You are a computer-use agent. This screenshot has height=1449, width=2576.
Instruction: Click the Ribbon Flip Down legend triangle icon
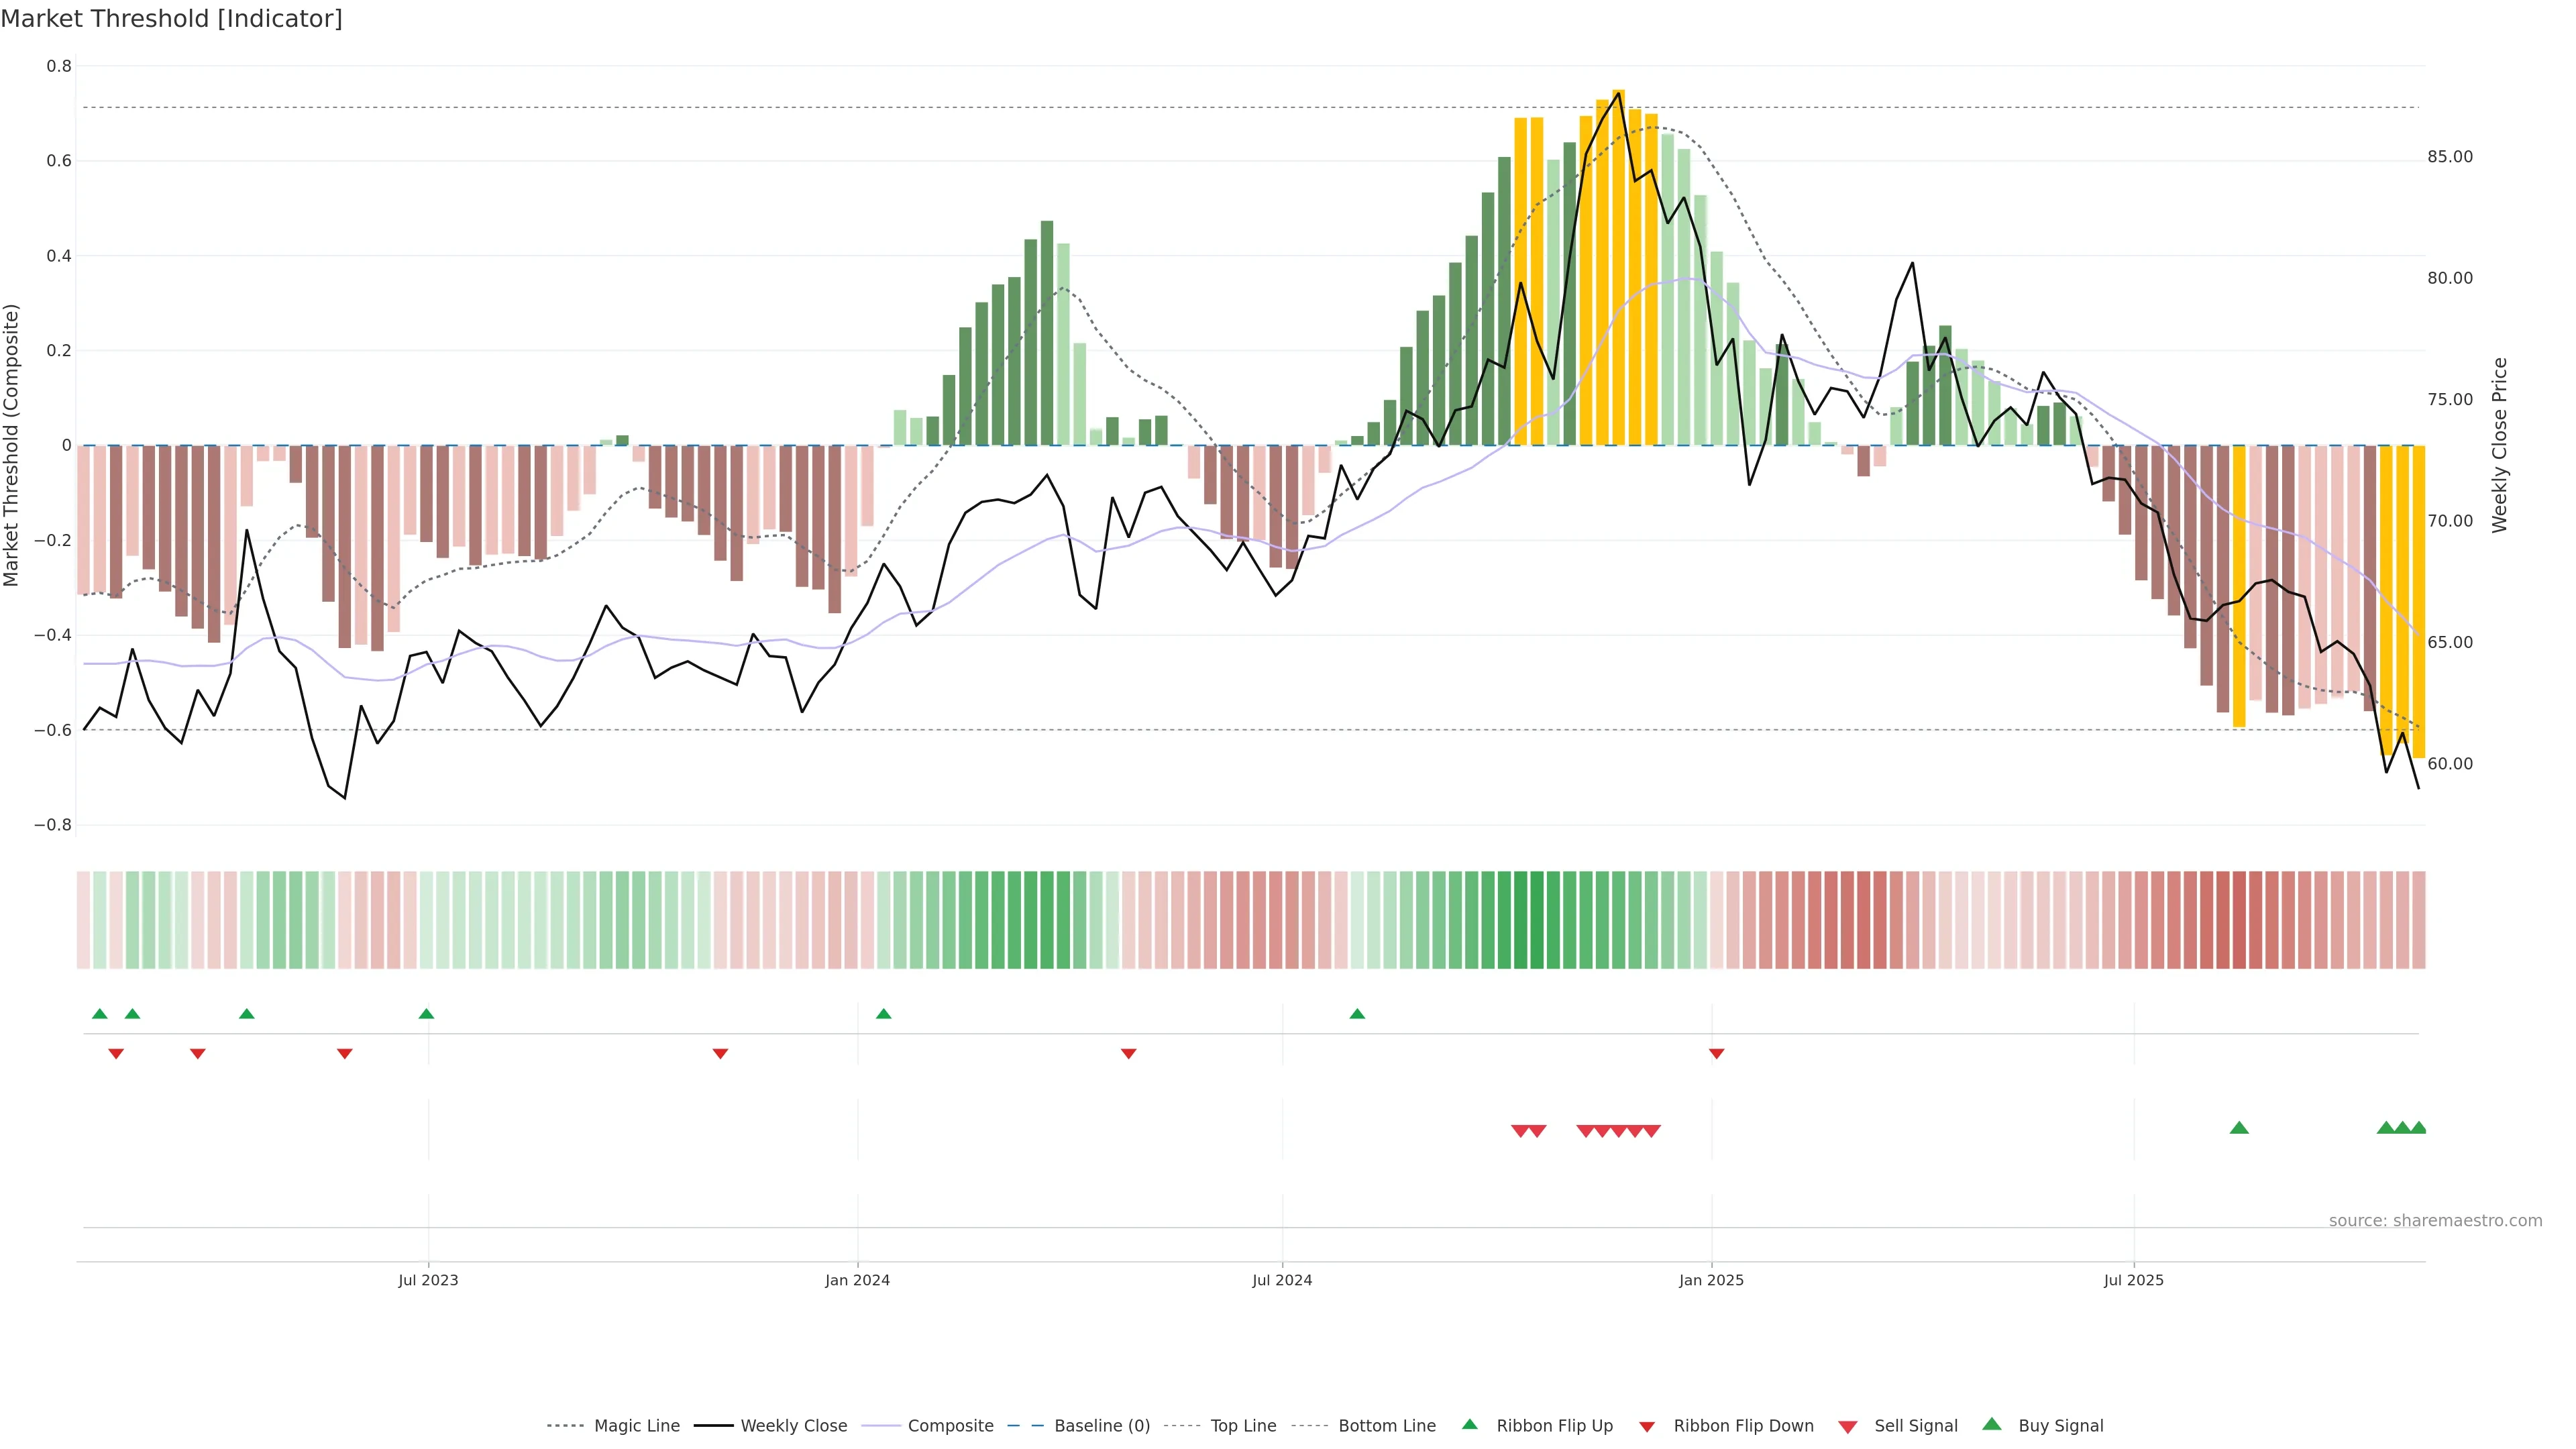[x=1647, y=1427]
